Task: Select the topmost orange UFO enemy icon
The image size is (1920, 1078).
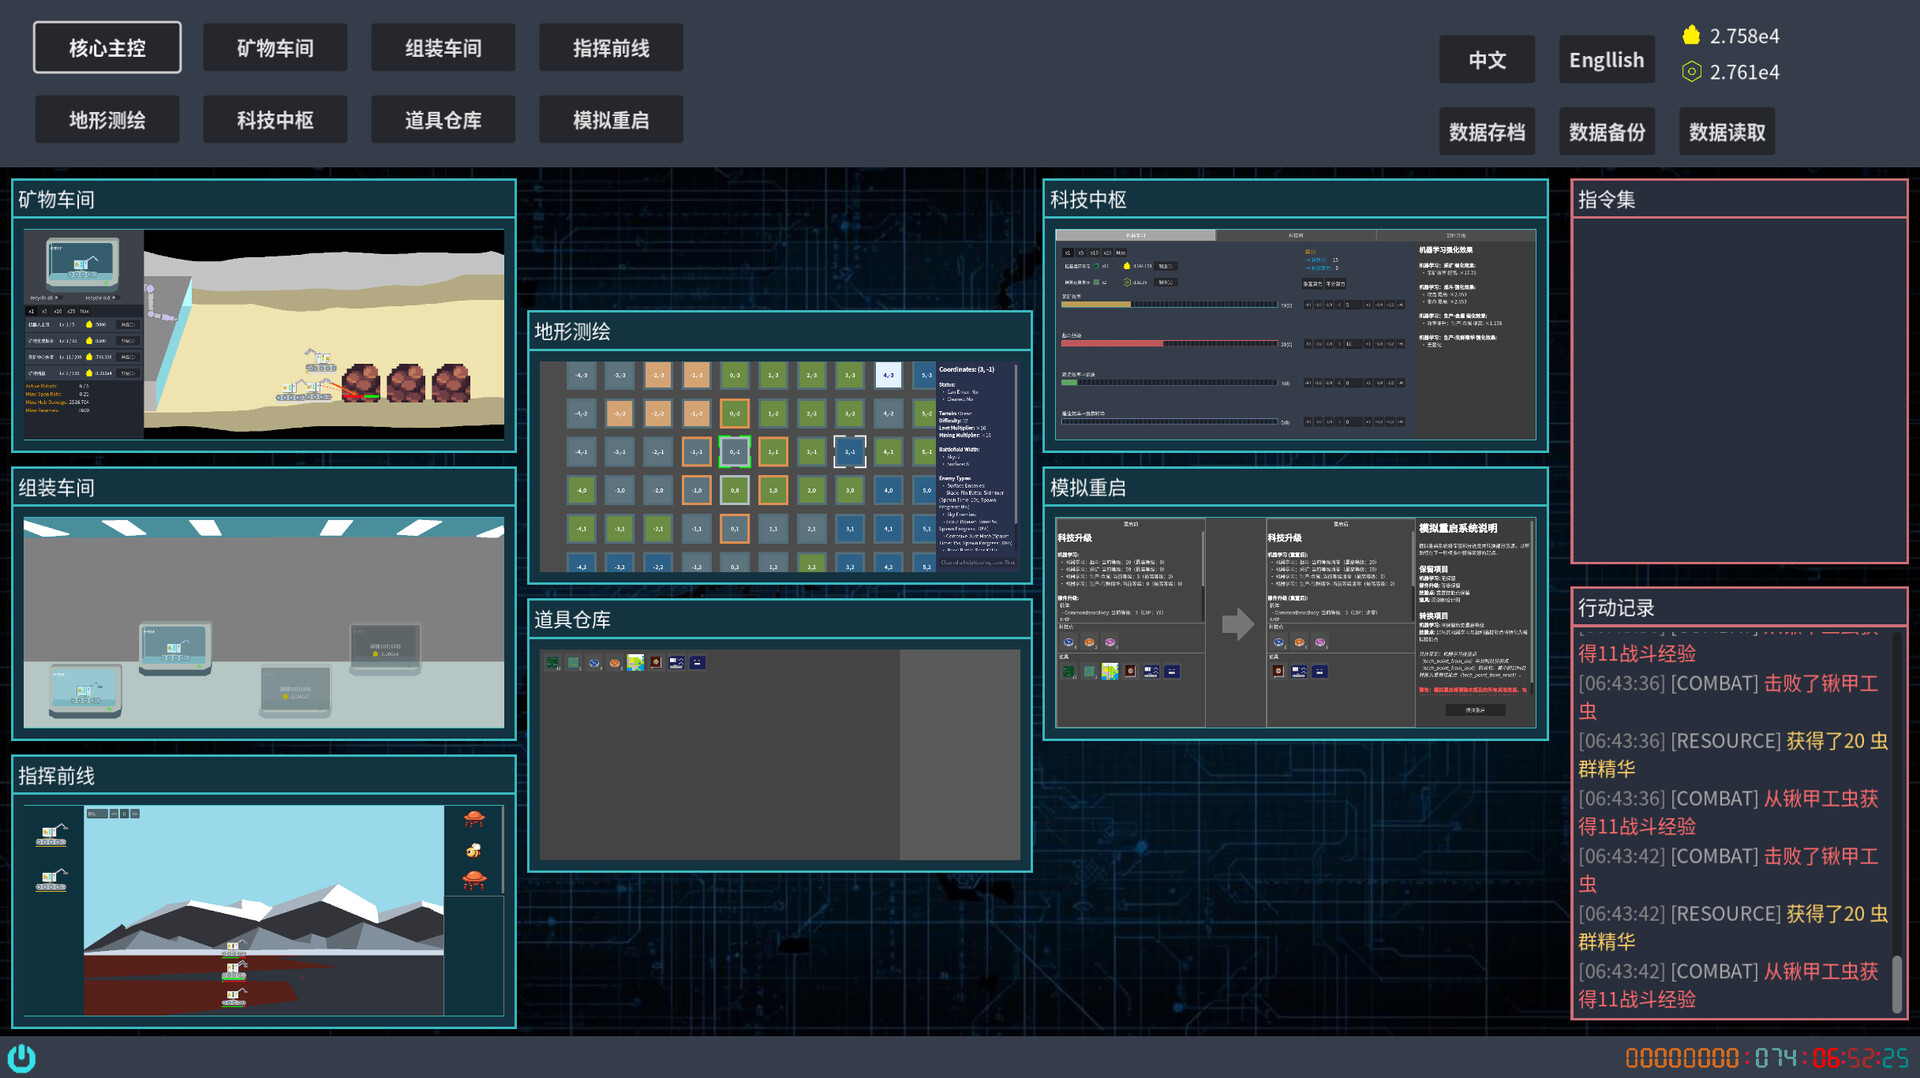Action: pyautogui.click(x=474, y=819)
